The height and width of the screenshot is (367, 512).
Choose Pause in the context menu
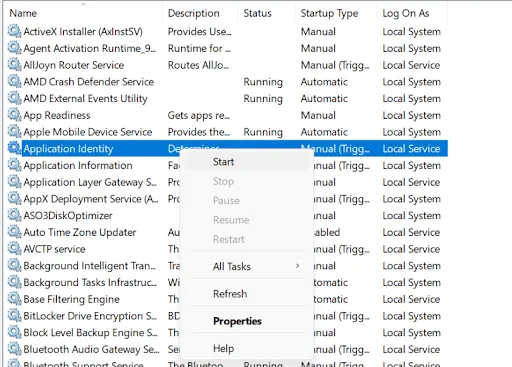[x=246, y=201]
